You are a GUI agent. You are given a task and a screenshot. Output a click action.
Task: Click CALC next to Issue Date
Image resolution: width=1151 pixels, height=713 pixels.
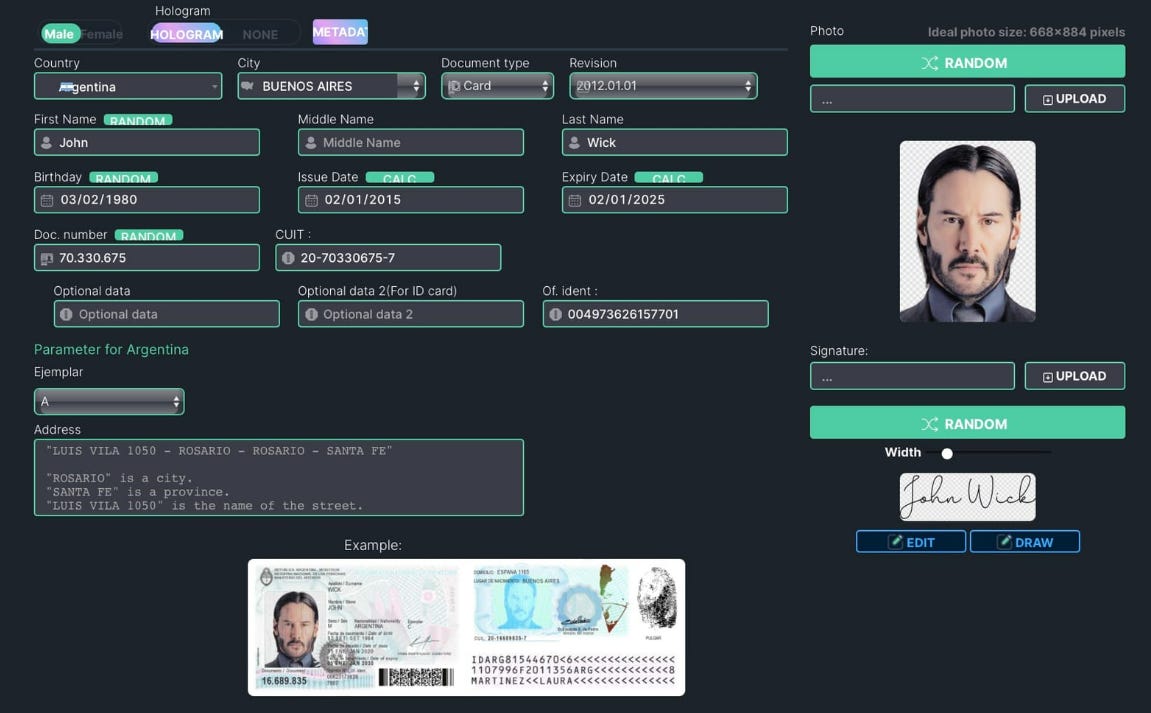coord(400,178)
